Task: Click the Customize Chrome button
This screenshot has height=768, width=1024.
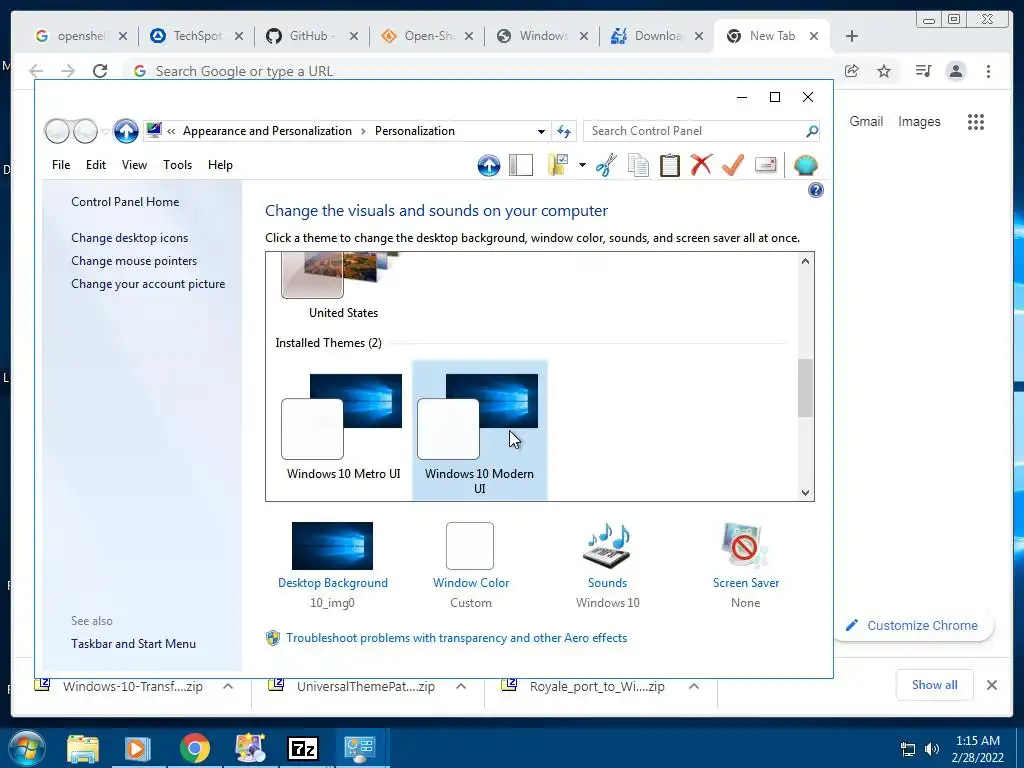Action: tap(914, 626)
